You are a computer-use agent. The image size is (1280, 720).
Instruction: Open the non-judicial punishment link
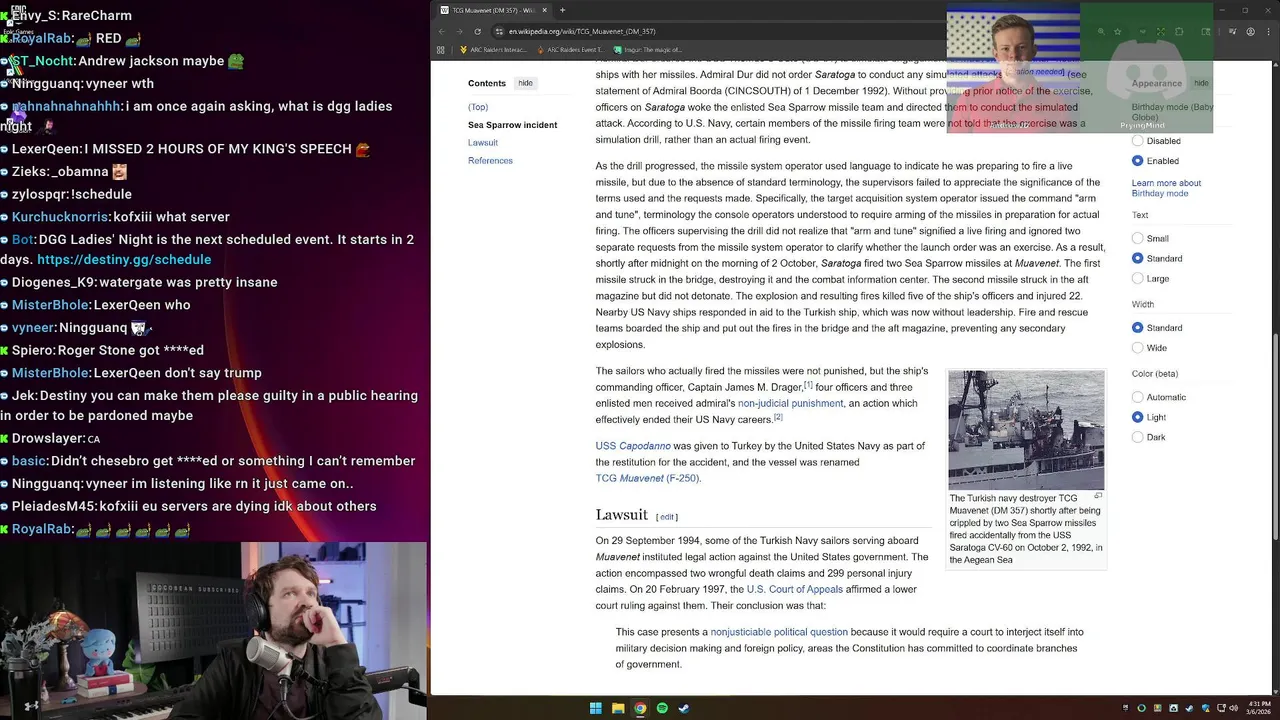(790, 403)
